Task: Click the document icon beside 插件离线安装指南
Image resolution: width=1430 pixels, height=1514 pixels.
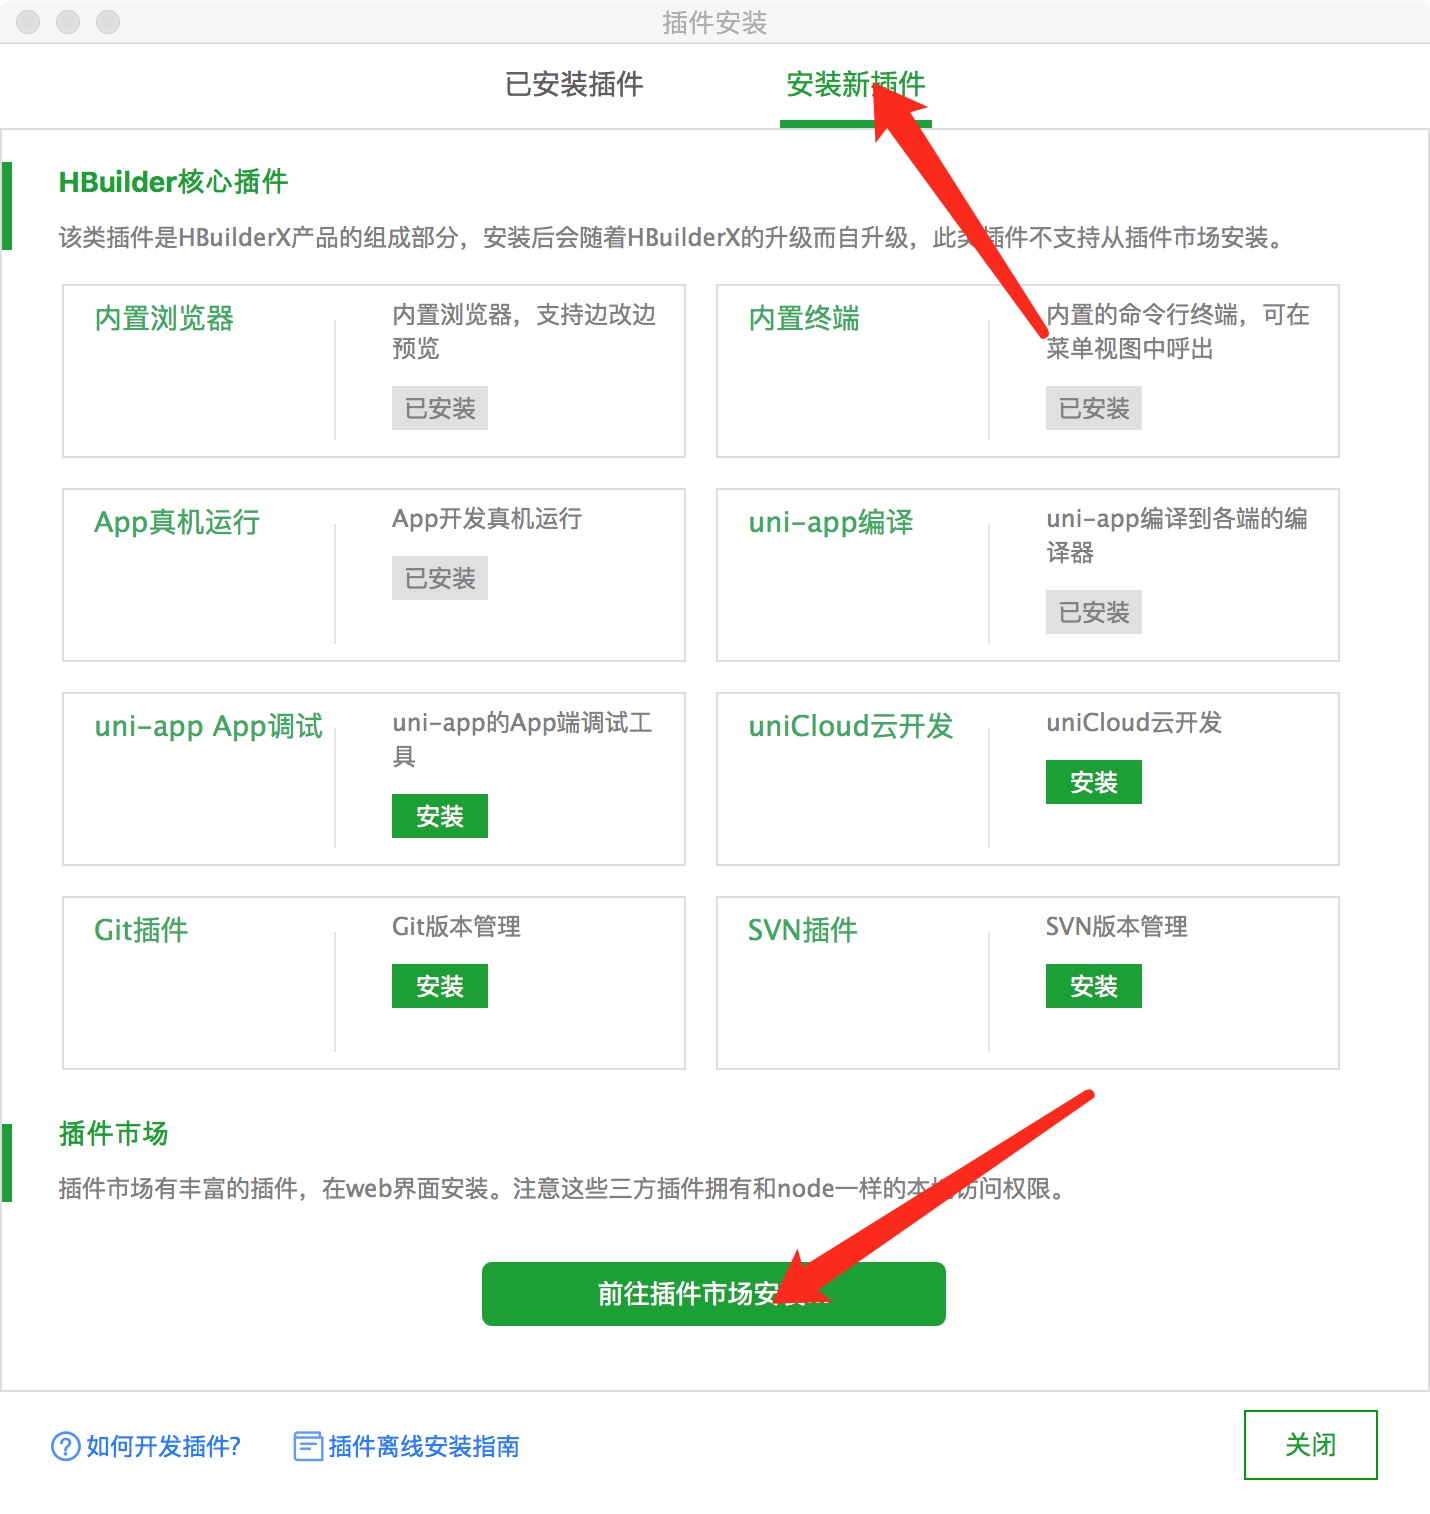Action: (x=307, y=1444)
